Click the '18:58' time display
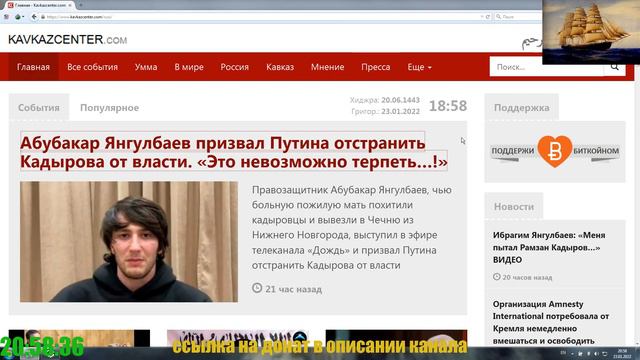The width and height of the screenshot is (640, 360). tap(448, 106)
